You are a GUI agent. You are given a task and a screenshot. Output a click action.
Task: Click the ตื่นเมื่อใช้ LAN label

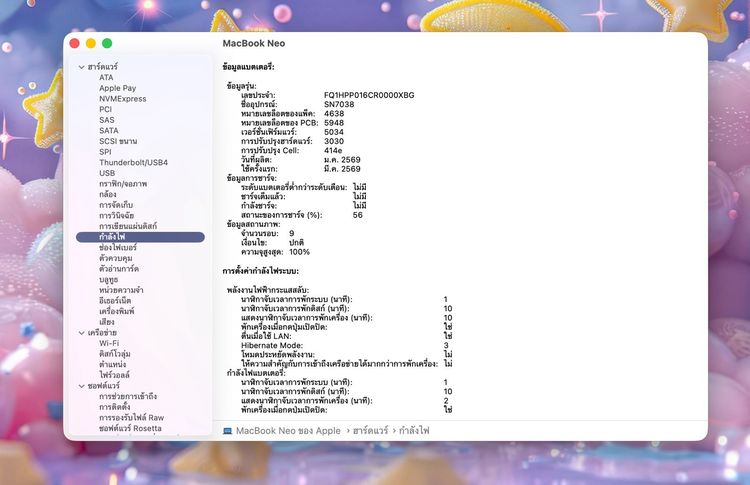pos(266,336)
